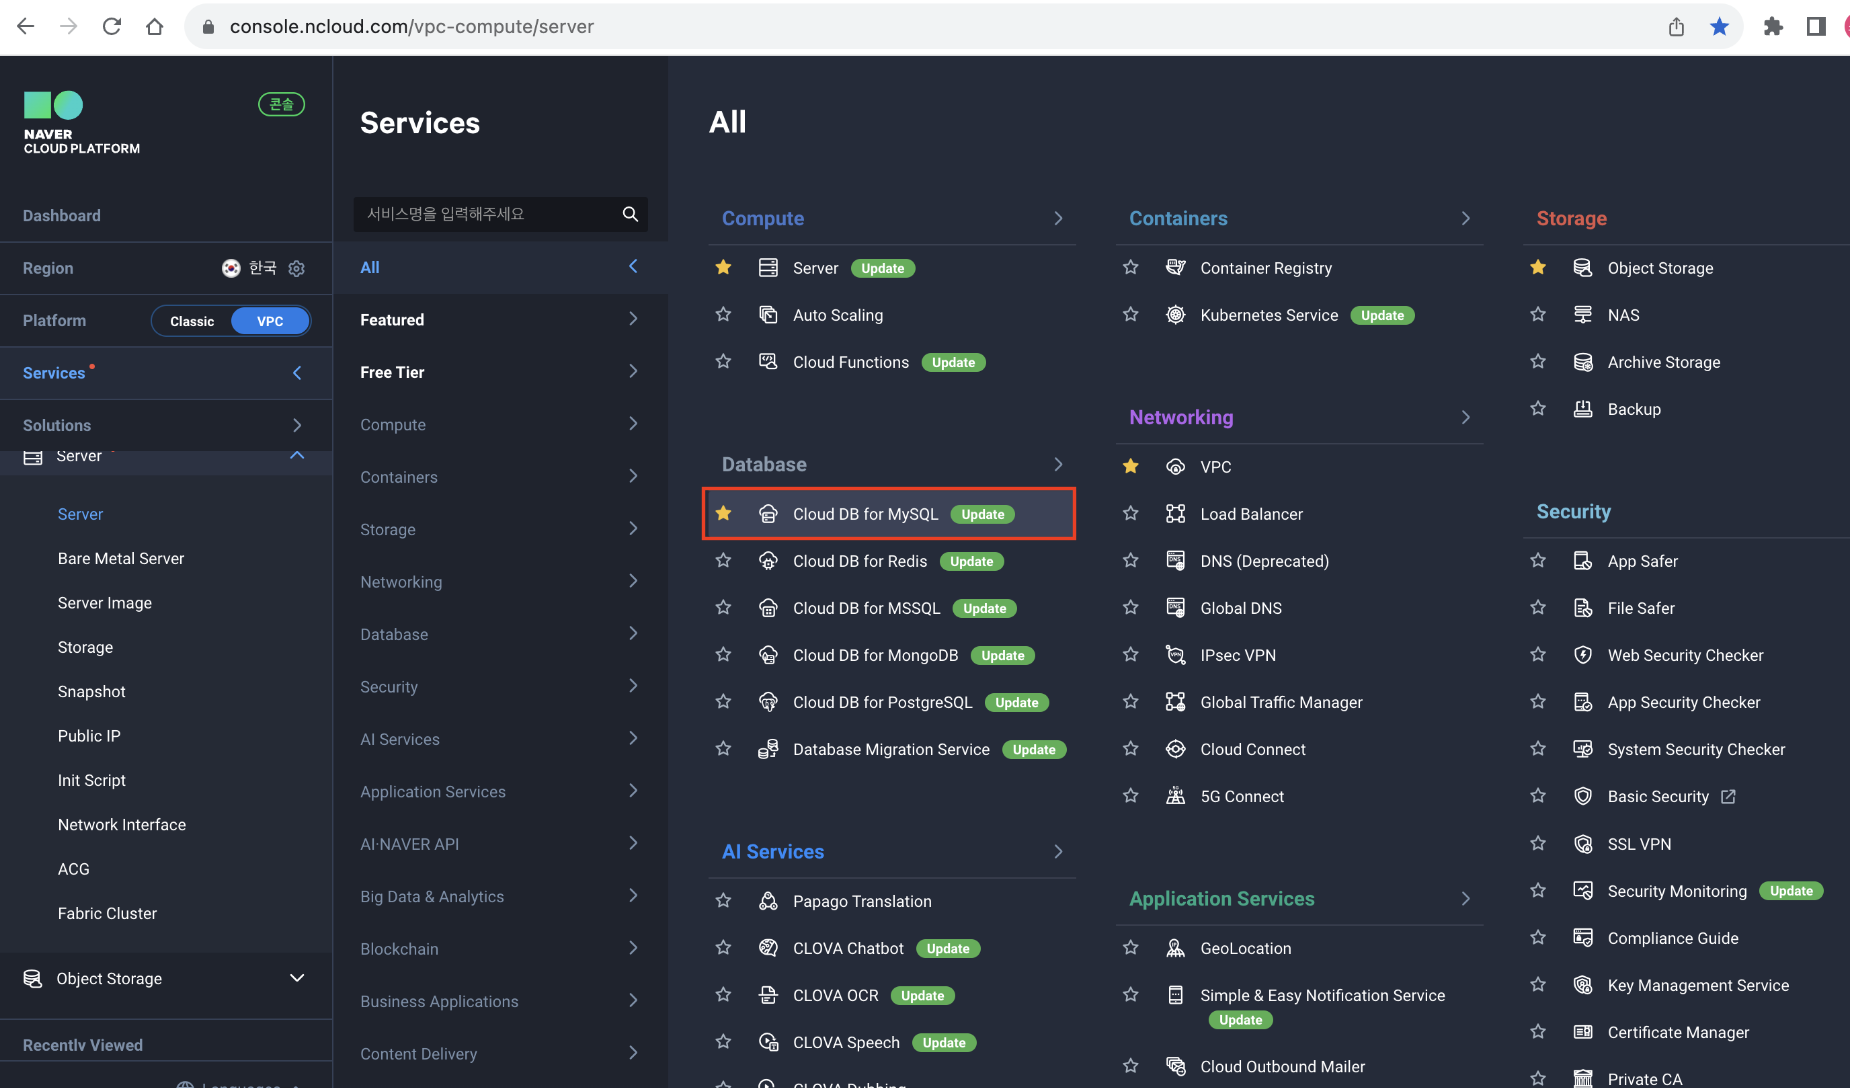This screenshot has width=1850, height=1088.
Task: Unfavorite Cloud DB for MySQL star
Action: [x=724, y=513]
